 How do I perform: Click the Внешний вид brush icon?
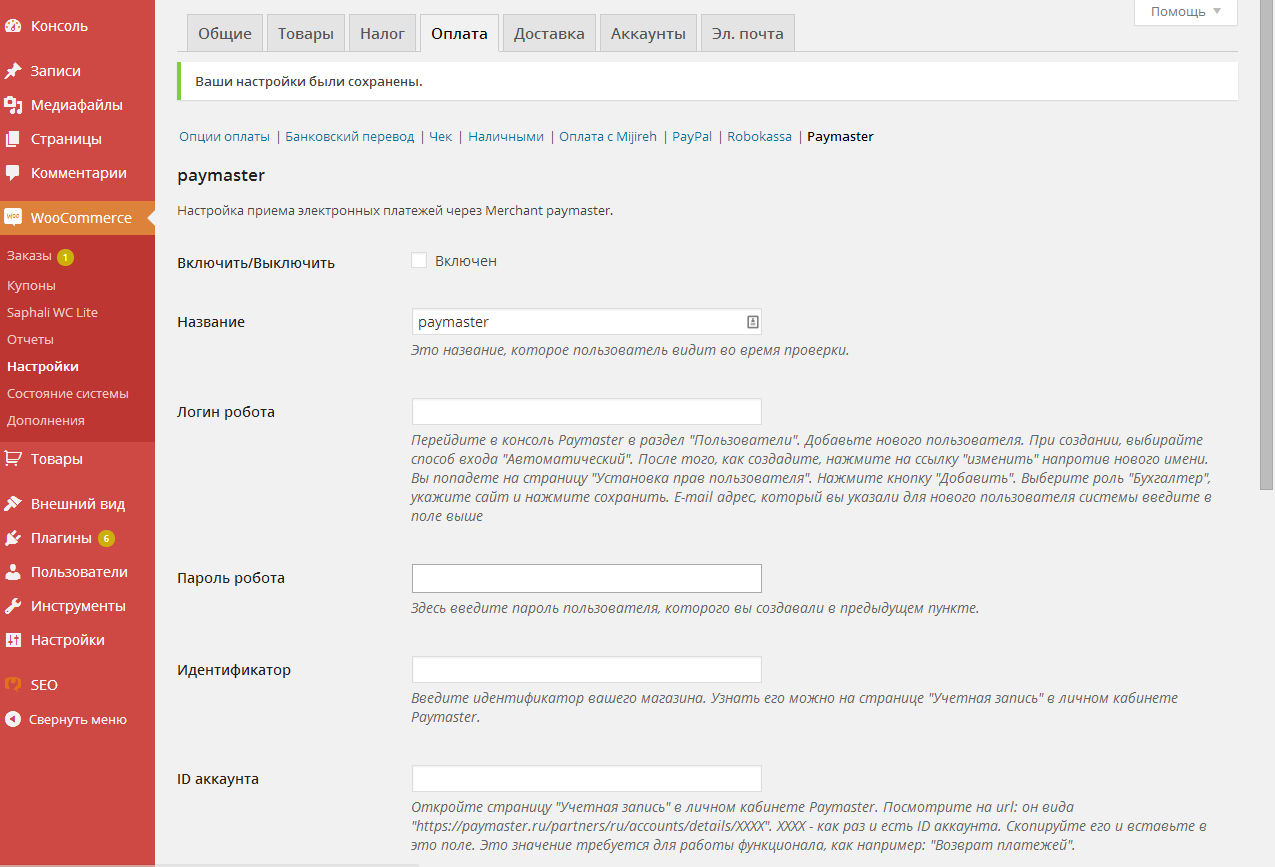click(x=13, y=504)
